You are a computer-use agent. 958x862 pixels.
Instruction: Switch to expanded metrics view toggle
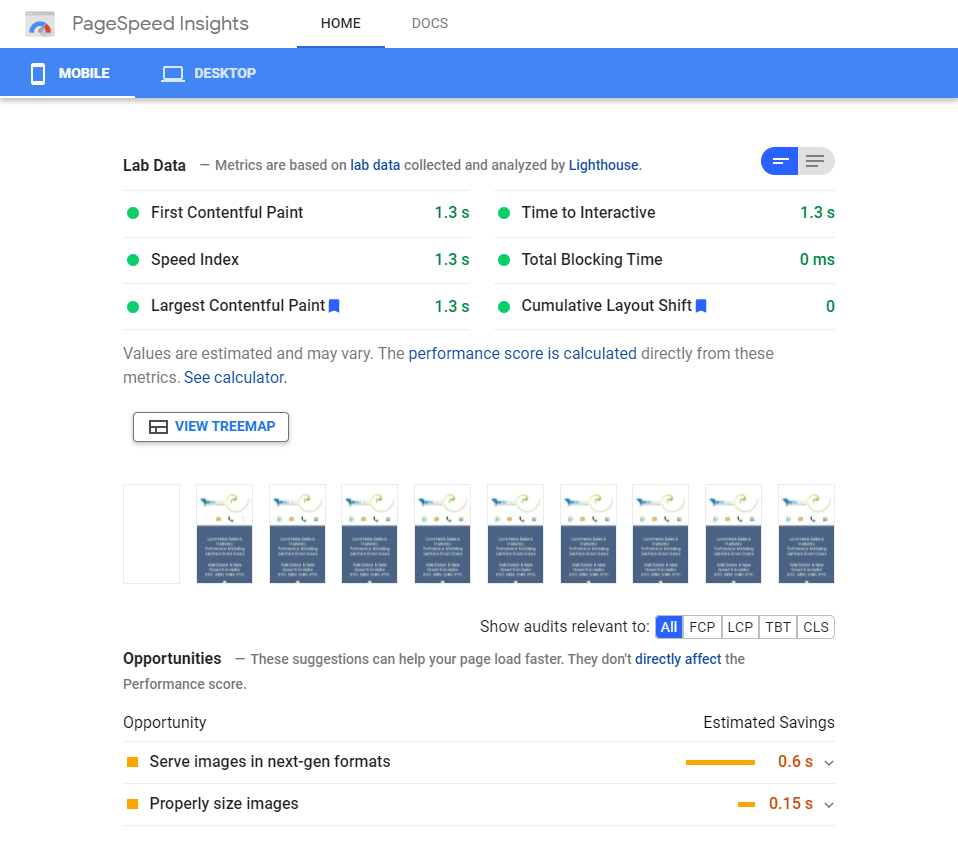(816, 161)
